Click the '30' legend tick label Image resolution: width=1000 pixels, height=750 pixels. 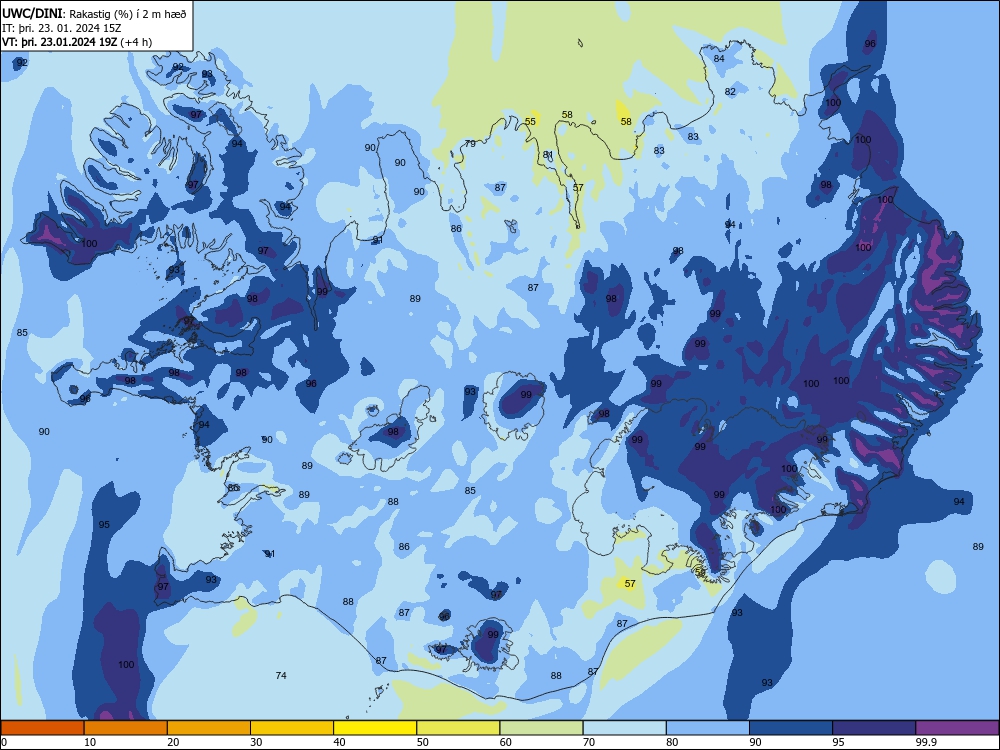[x=256, y=742]
